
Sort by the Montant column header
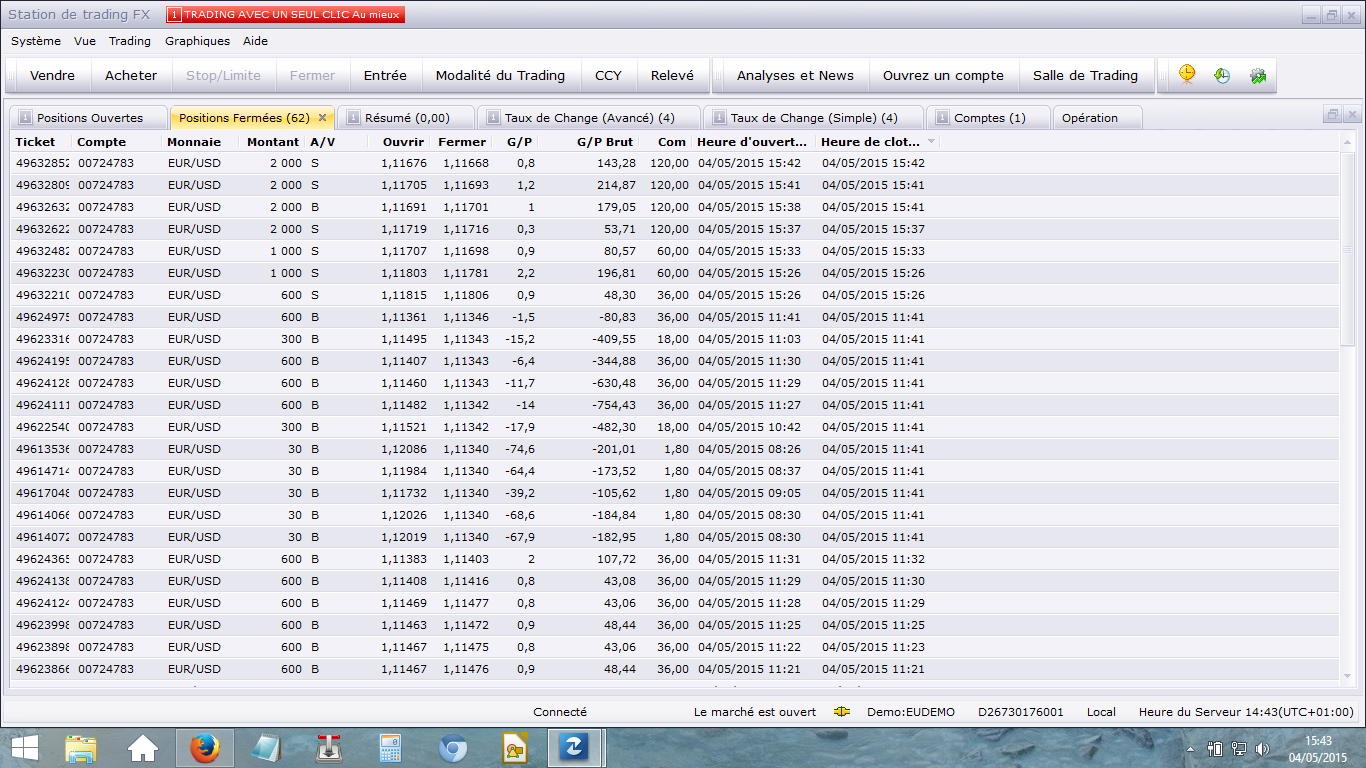point(273,142)
